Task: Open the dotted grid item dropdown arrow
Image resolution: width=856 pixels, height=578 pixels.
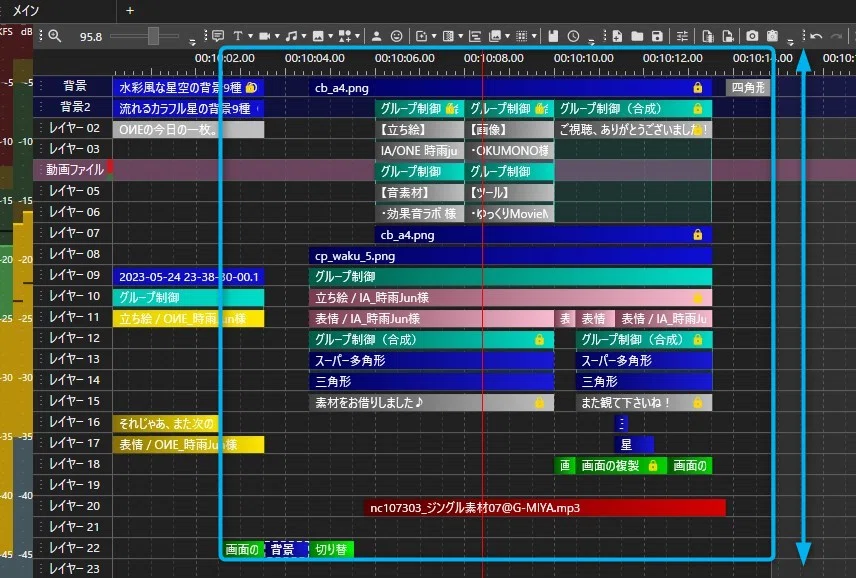Action: [534, 36]
